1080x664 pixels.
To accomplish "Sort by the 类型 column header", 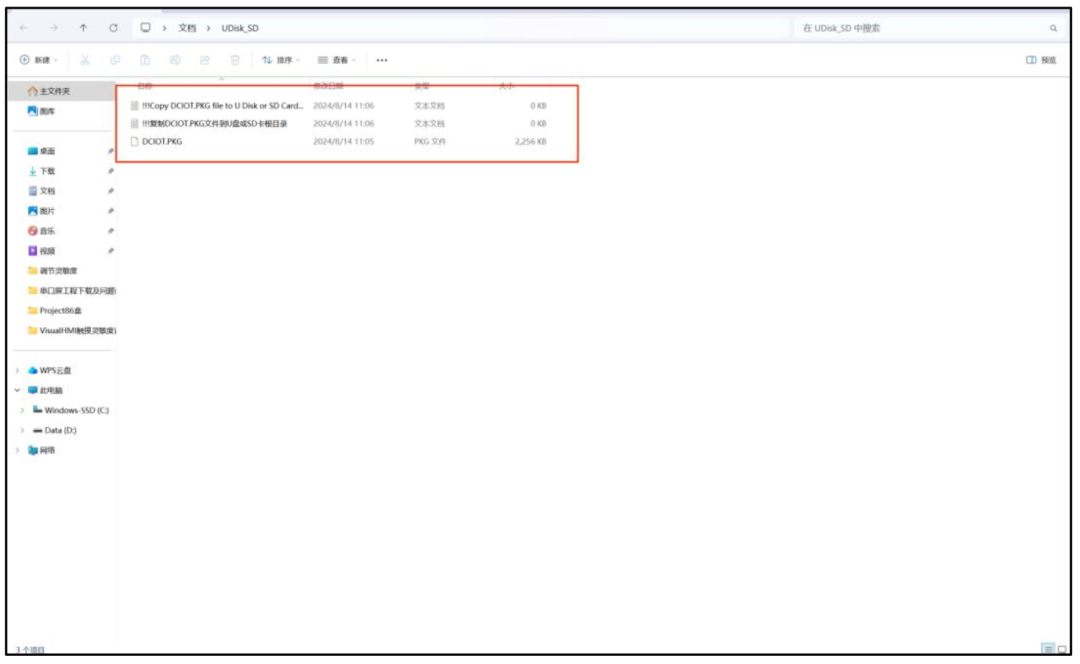I will tap(422, 86).
